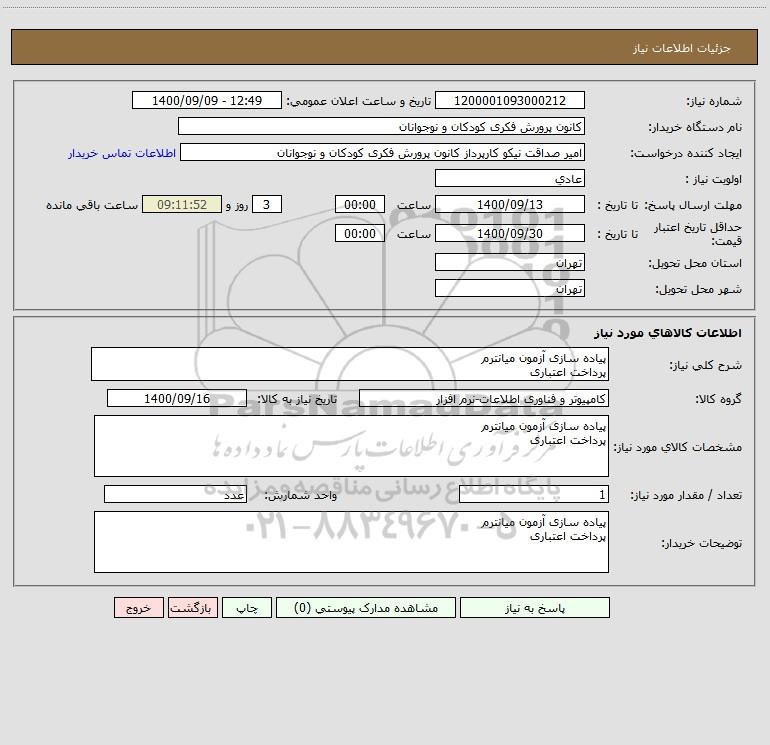Click the چاپ print button

coord(247,607)
